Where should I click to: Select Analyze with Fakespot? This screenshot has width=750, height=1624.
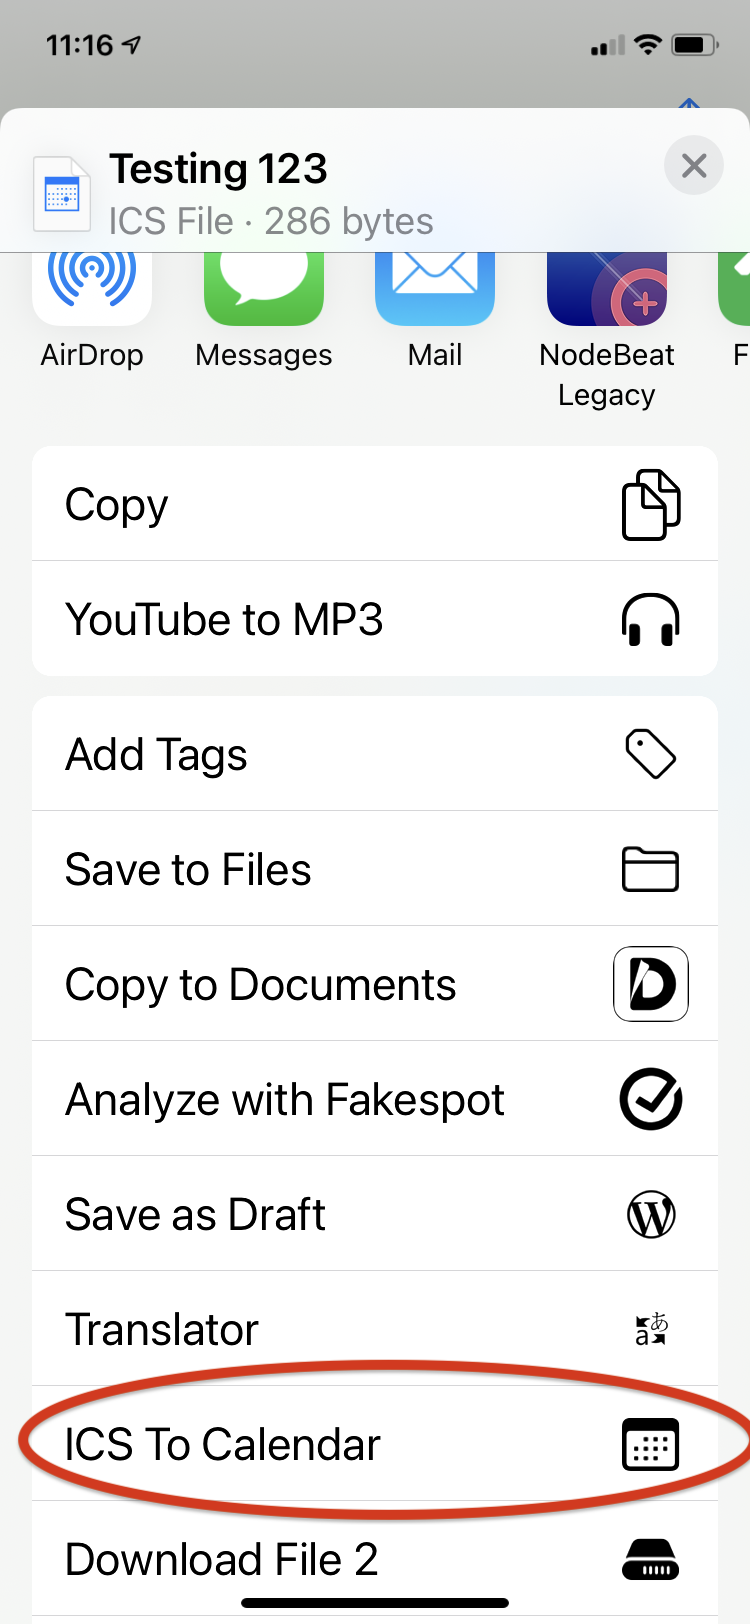375,1099
